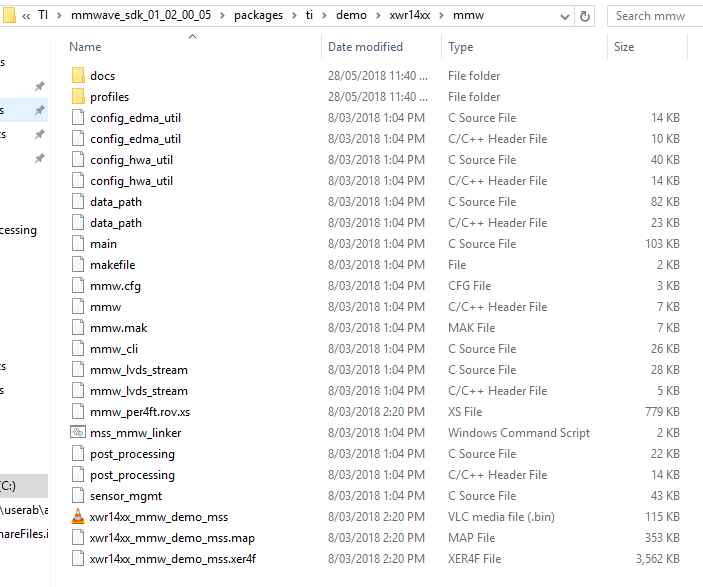Select post_processing C Source File
Screen dimensions: 703x587
coord(376,453)
